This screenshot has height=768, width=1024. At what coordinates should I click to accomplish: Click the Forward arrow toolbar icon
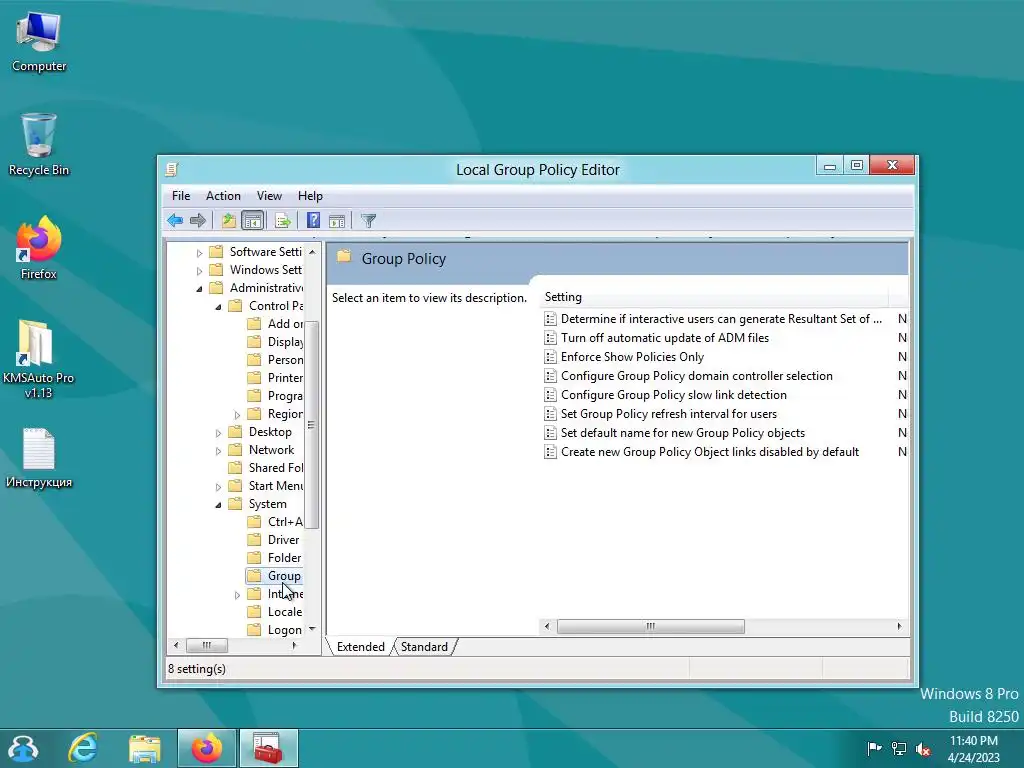(198, 221)
